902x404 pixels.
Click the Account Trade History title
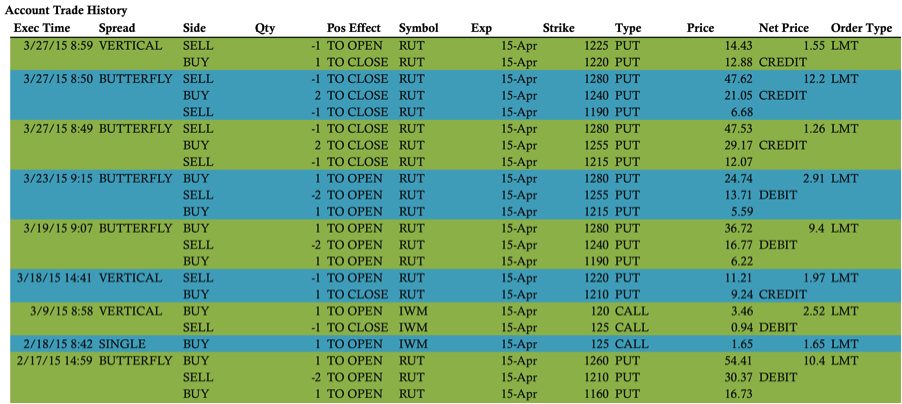(66, 11)
